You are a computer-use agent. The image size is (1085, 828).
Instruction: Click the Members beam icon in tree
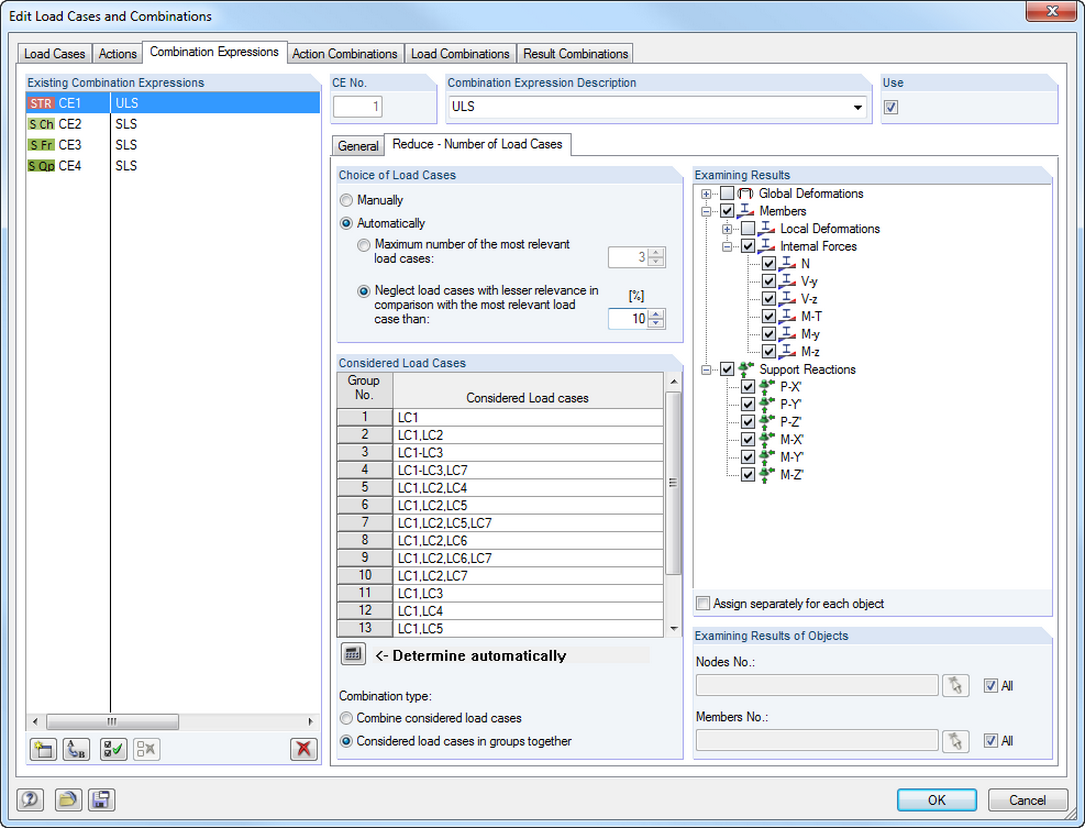point(745,211)
